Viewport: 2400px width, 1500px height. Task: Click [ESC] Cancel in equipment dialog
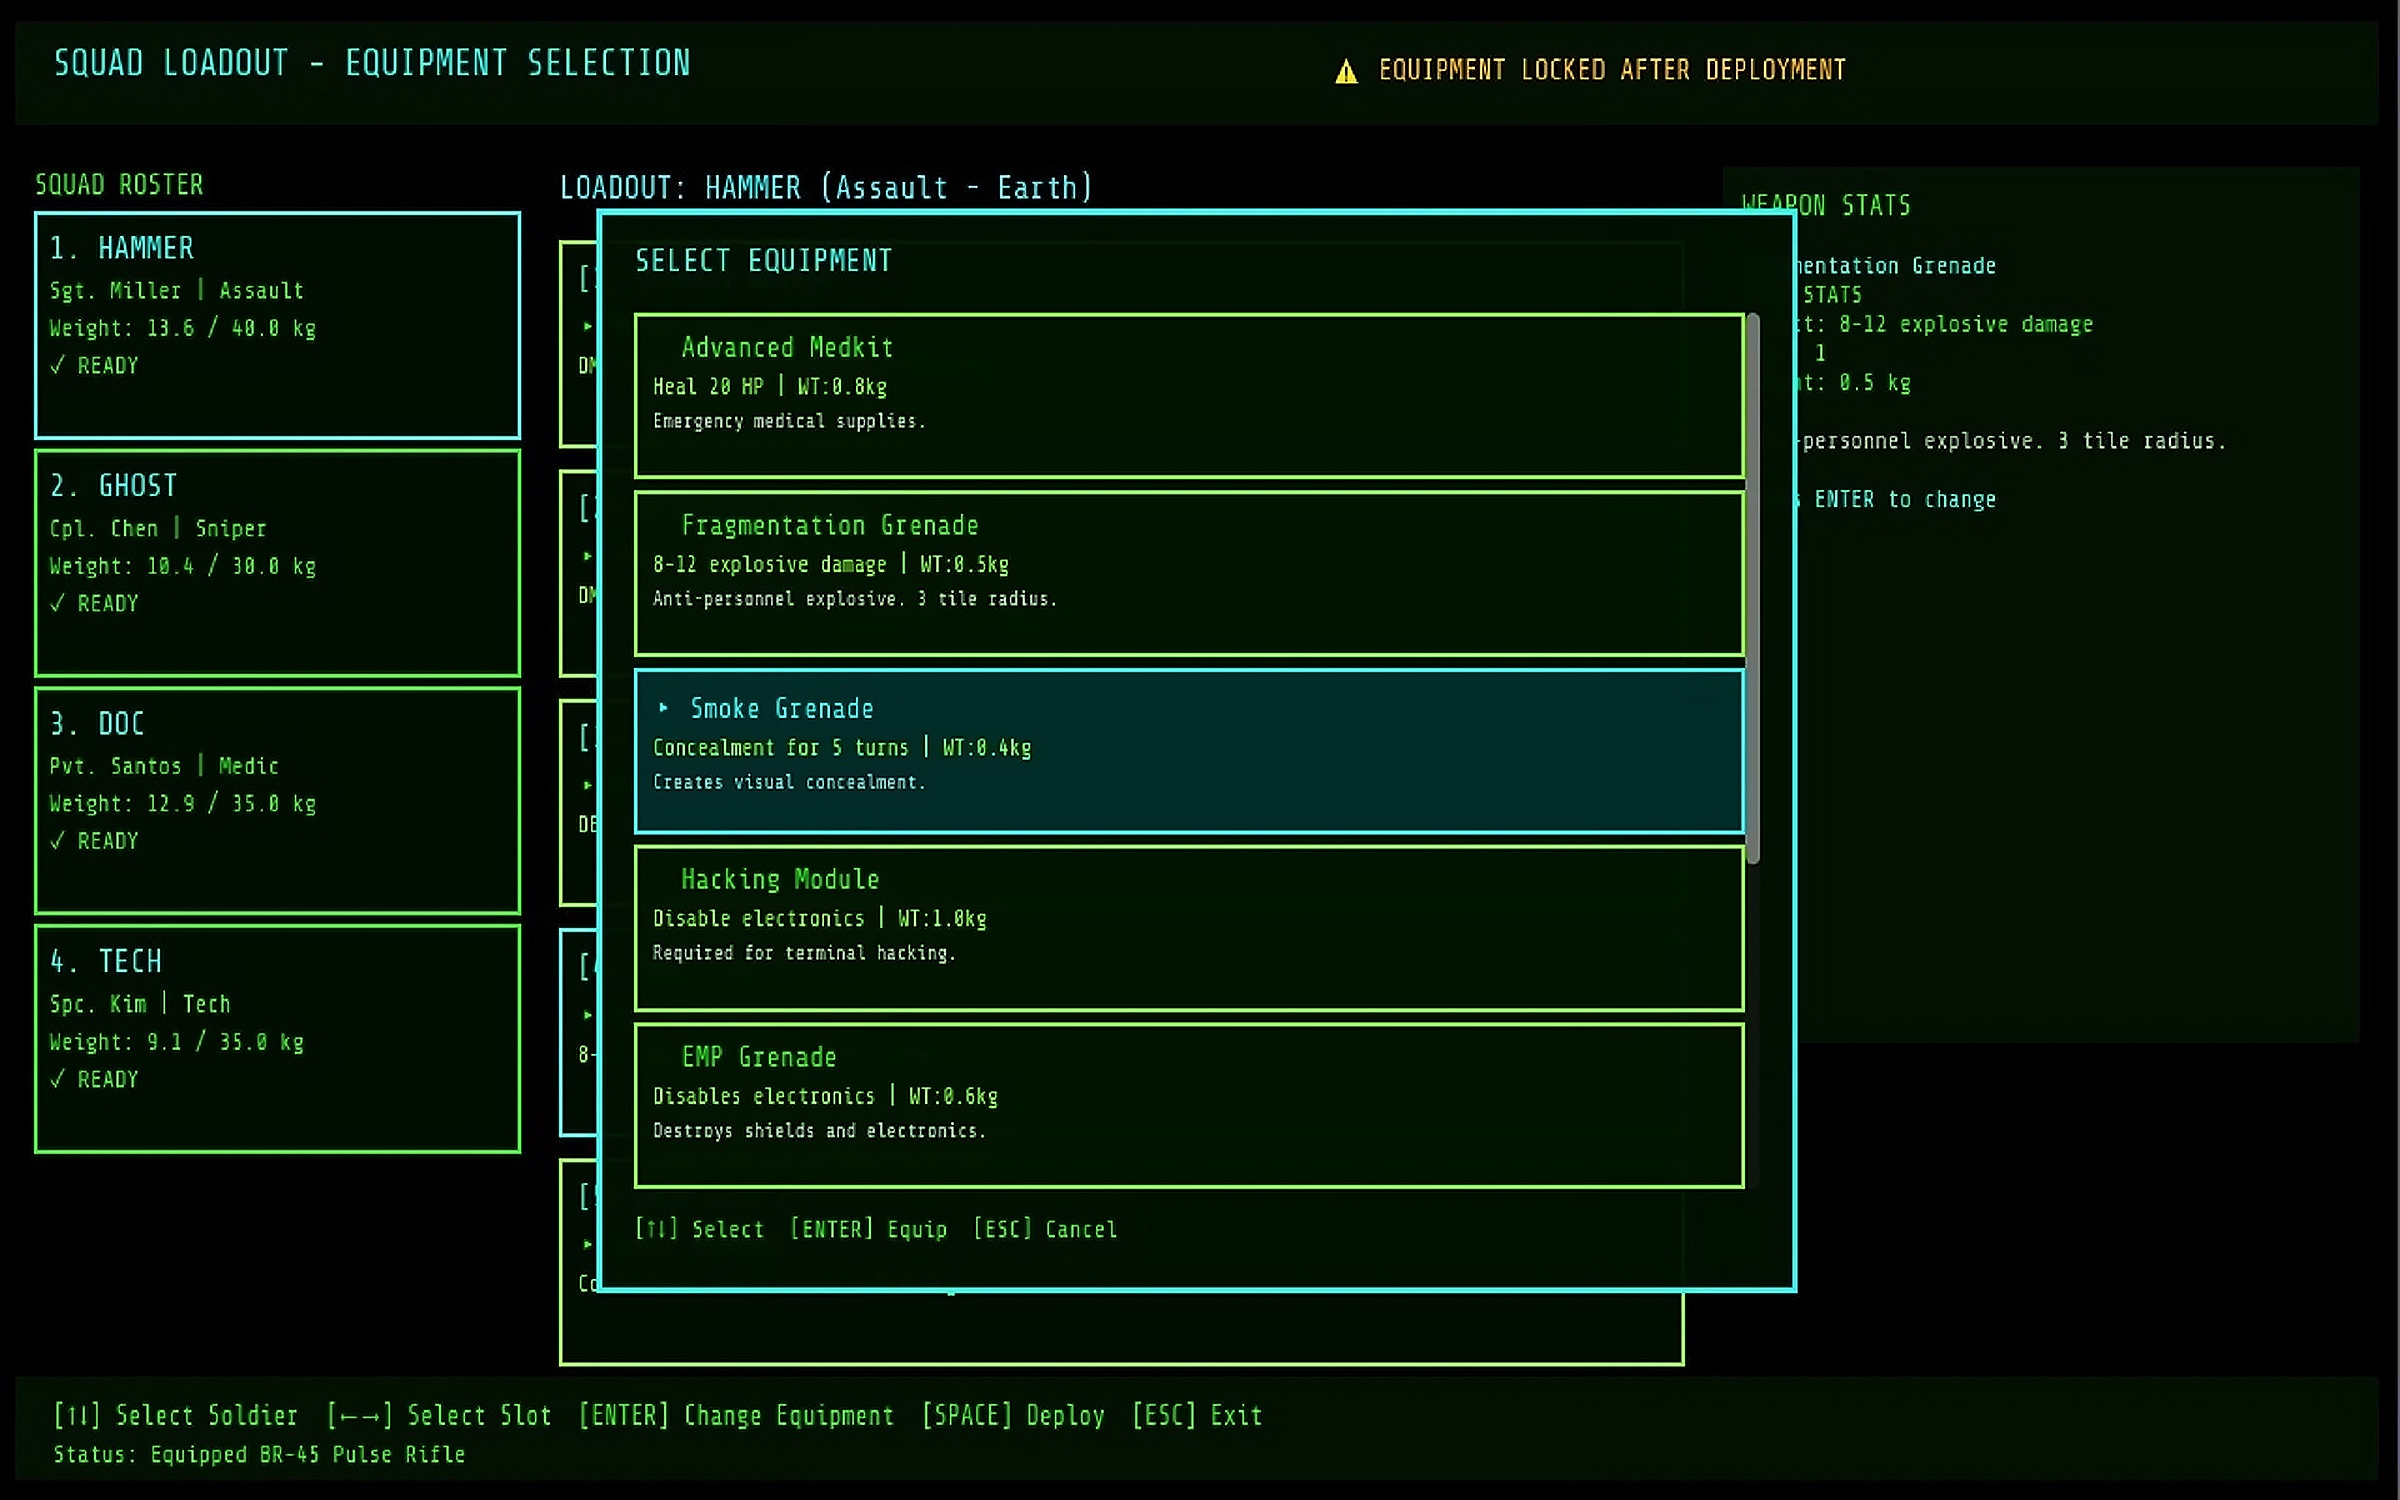pyautogui.click(x=1045, y=1229)
